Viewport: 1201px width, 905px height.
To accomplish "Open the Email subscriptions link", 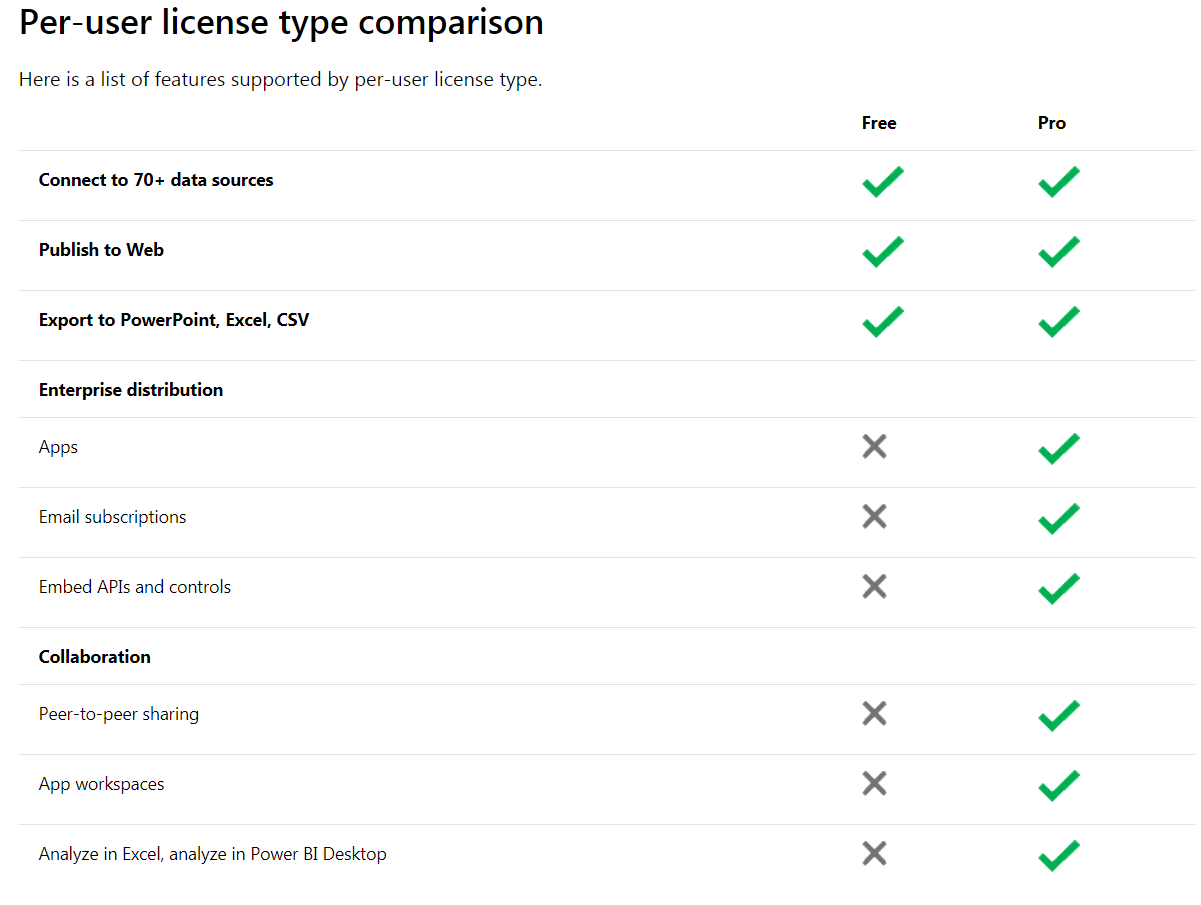I will tap(112, 516).
